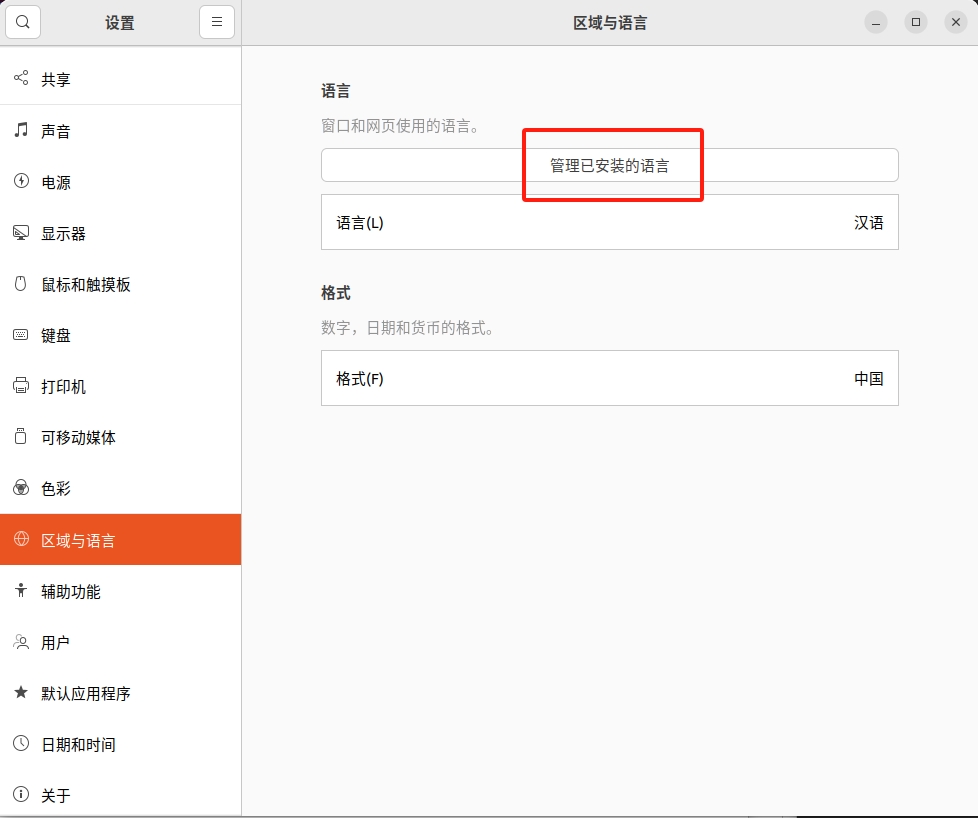Click the 色彩 color icon
This screenshot has width=978, height=818.
point(21,487)
